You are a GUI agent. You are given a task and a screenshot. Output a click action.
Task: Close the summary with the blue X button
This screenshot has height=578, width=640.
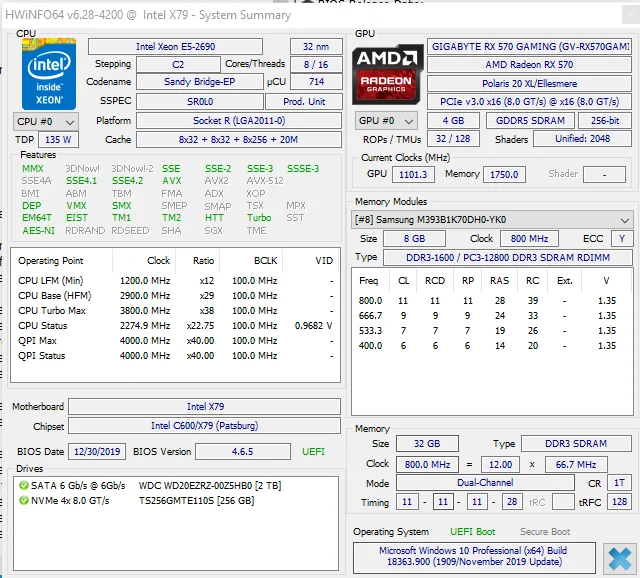pos(619,558)
